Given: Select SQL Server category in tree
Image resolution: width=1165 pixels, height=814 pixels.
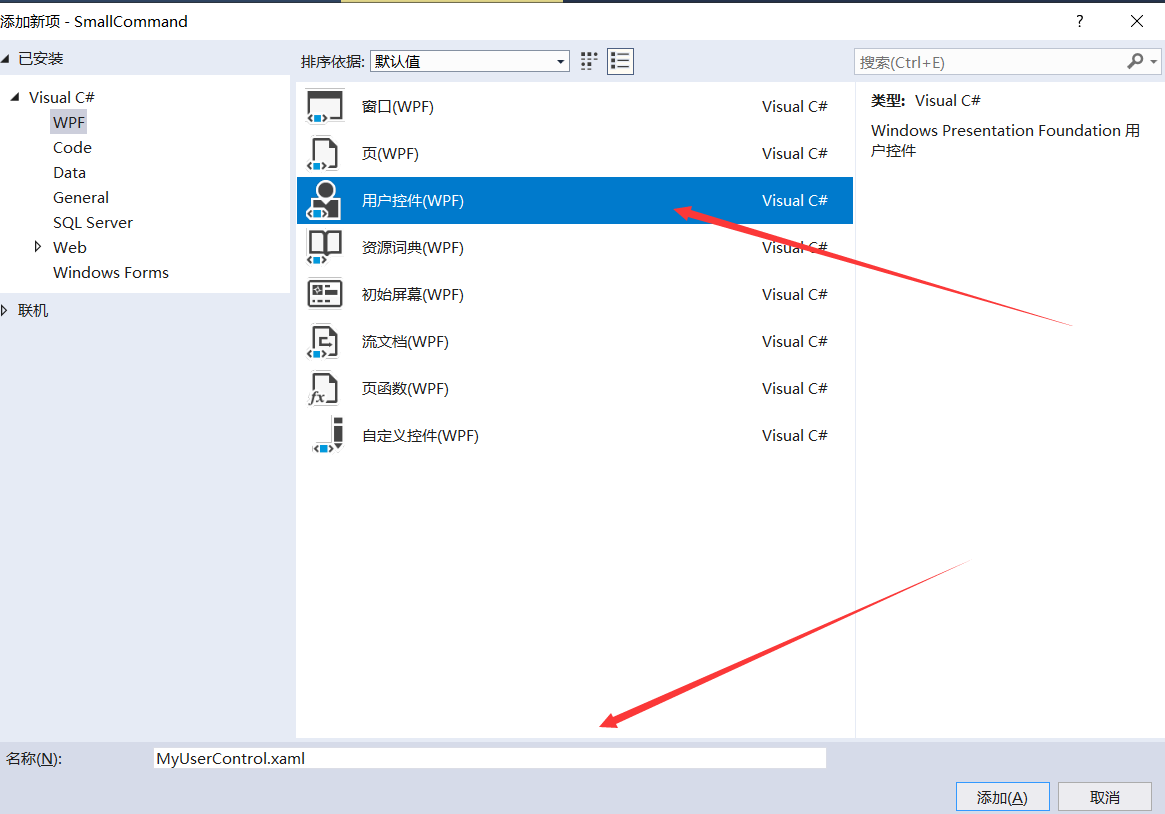Looking at the screenshot, I should [x=93, y=223].
